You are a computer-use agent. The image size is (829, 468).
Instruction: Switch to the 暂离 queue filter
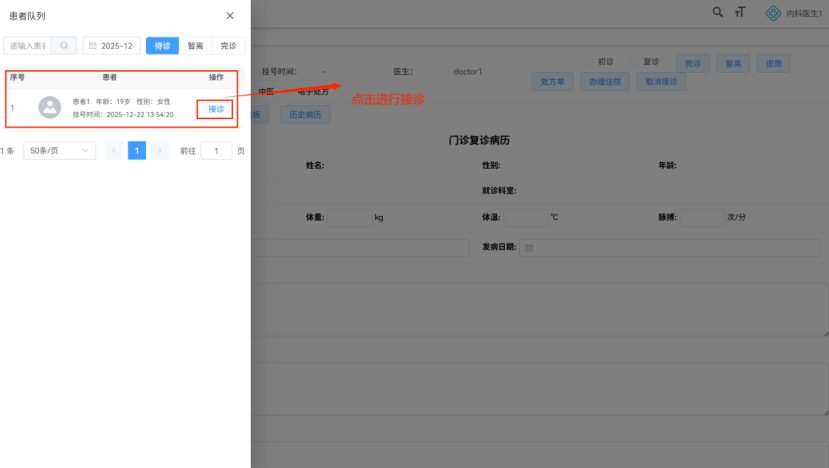tap(195, 46)
